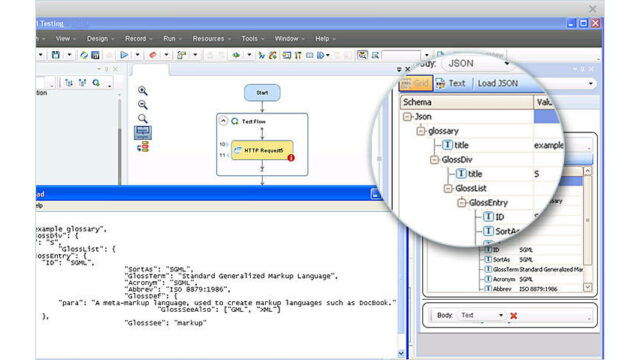Click the Save disk icon in toolbar
This screenshot has height=360, width=640.
(x=56, y=55)
